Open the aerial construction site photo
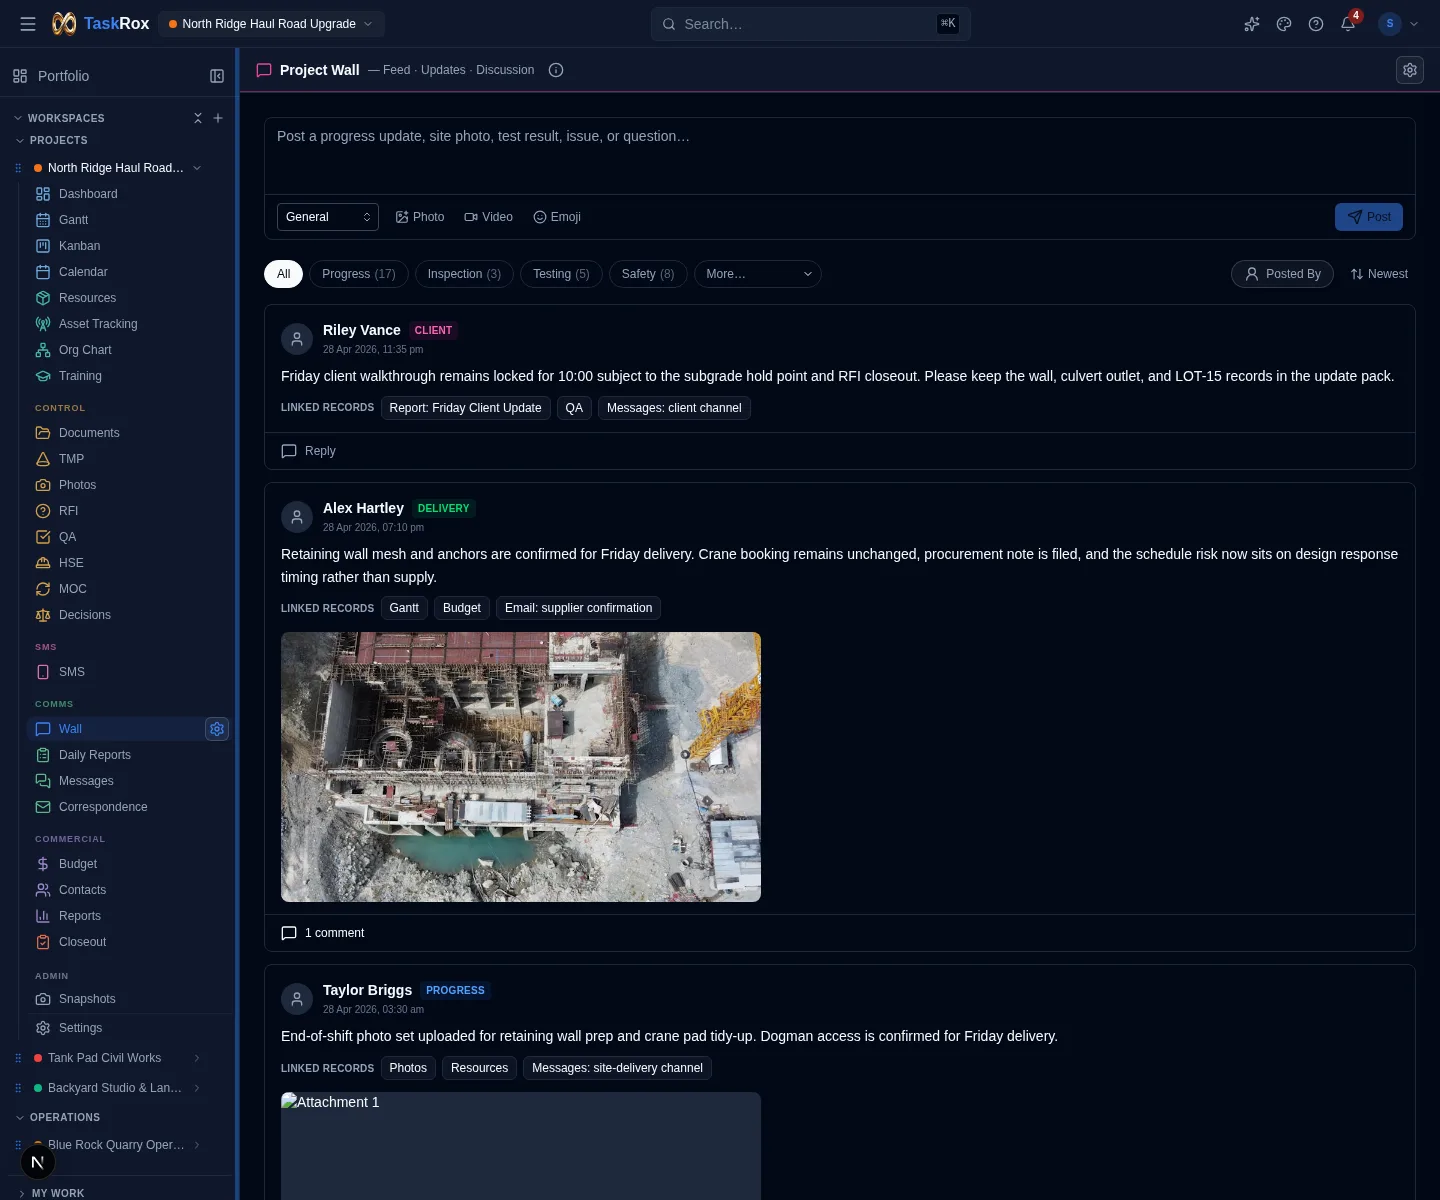 click(x=521, y=767)
